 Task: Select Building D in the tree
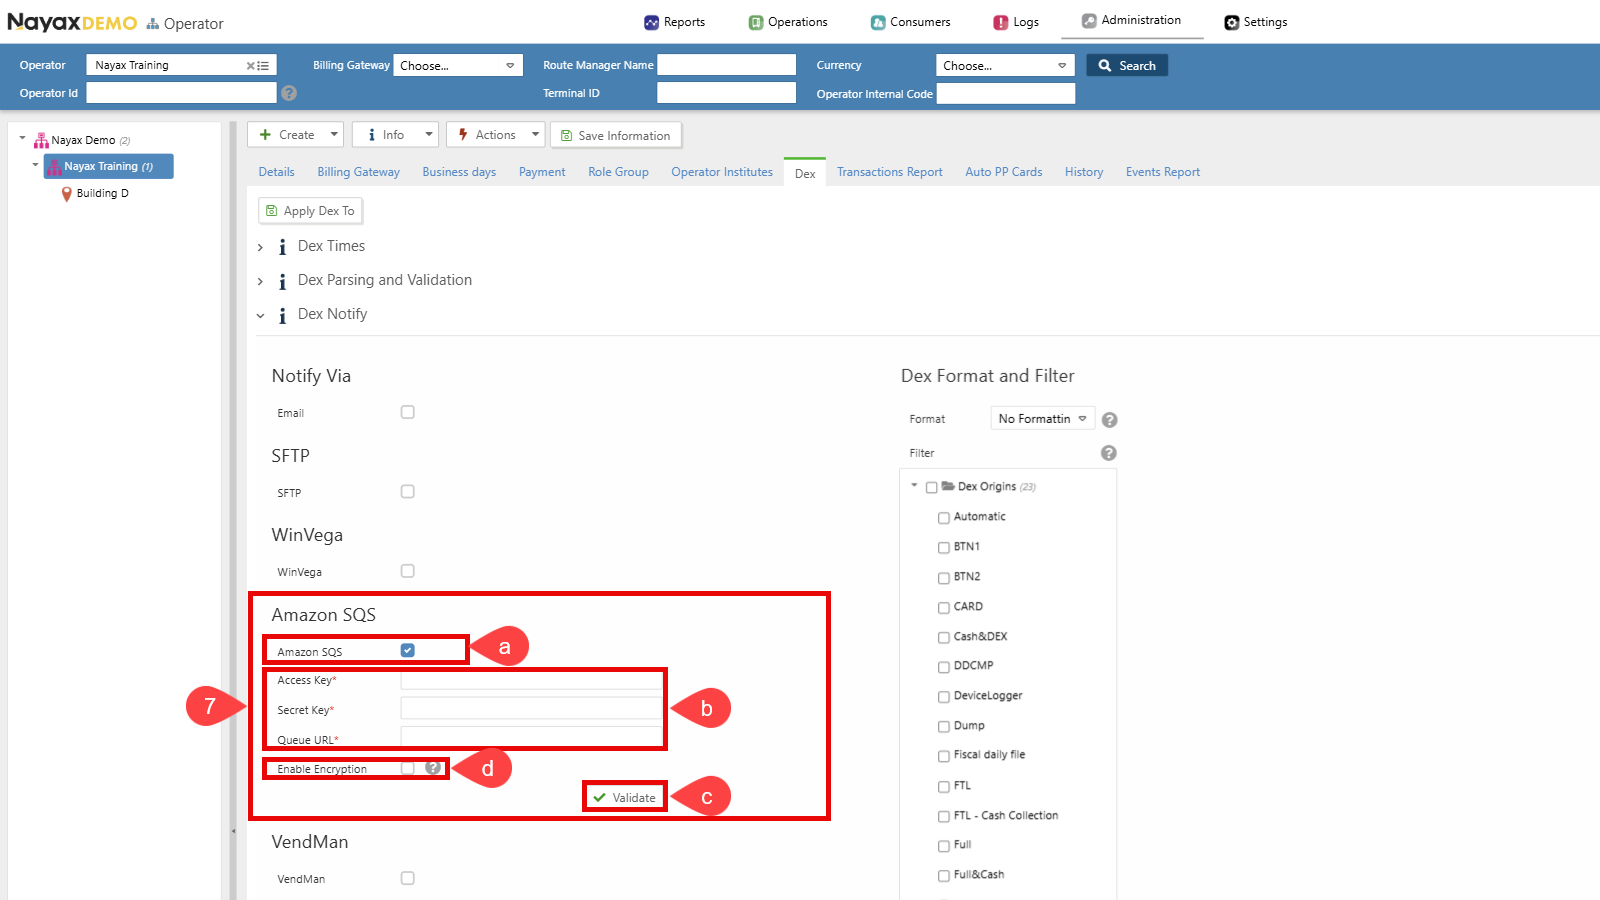(x=102, y=193)
